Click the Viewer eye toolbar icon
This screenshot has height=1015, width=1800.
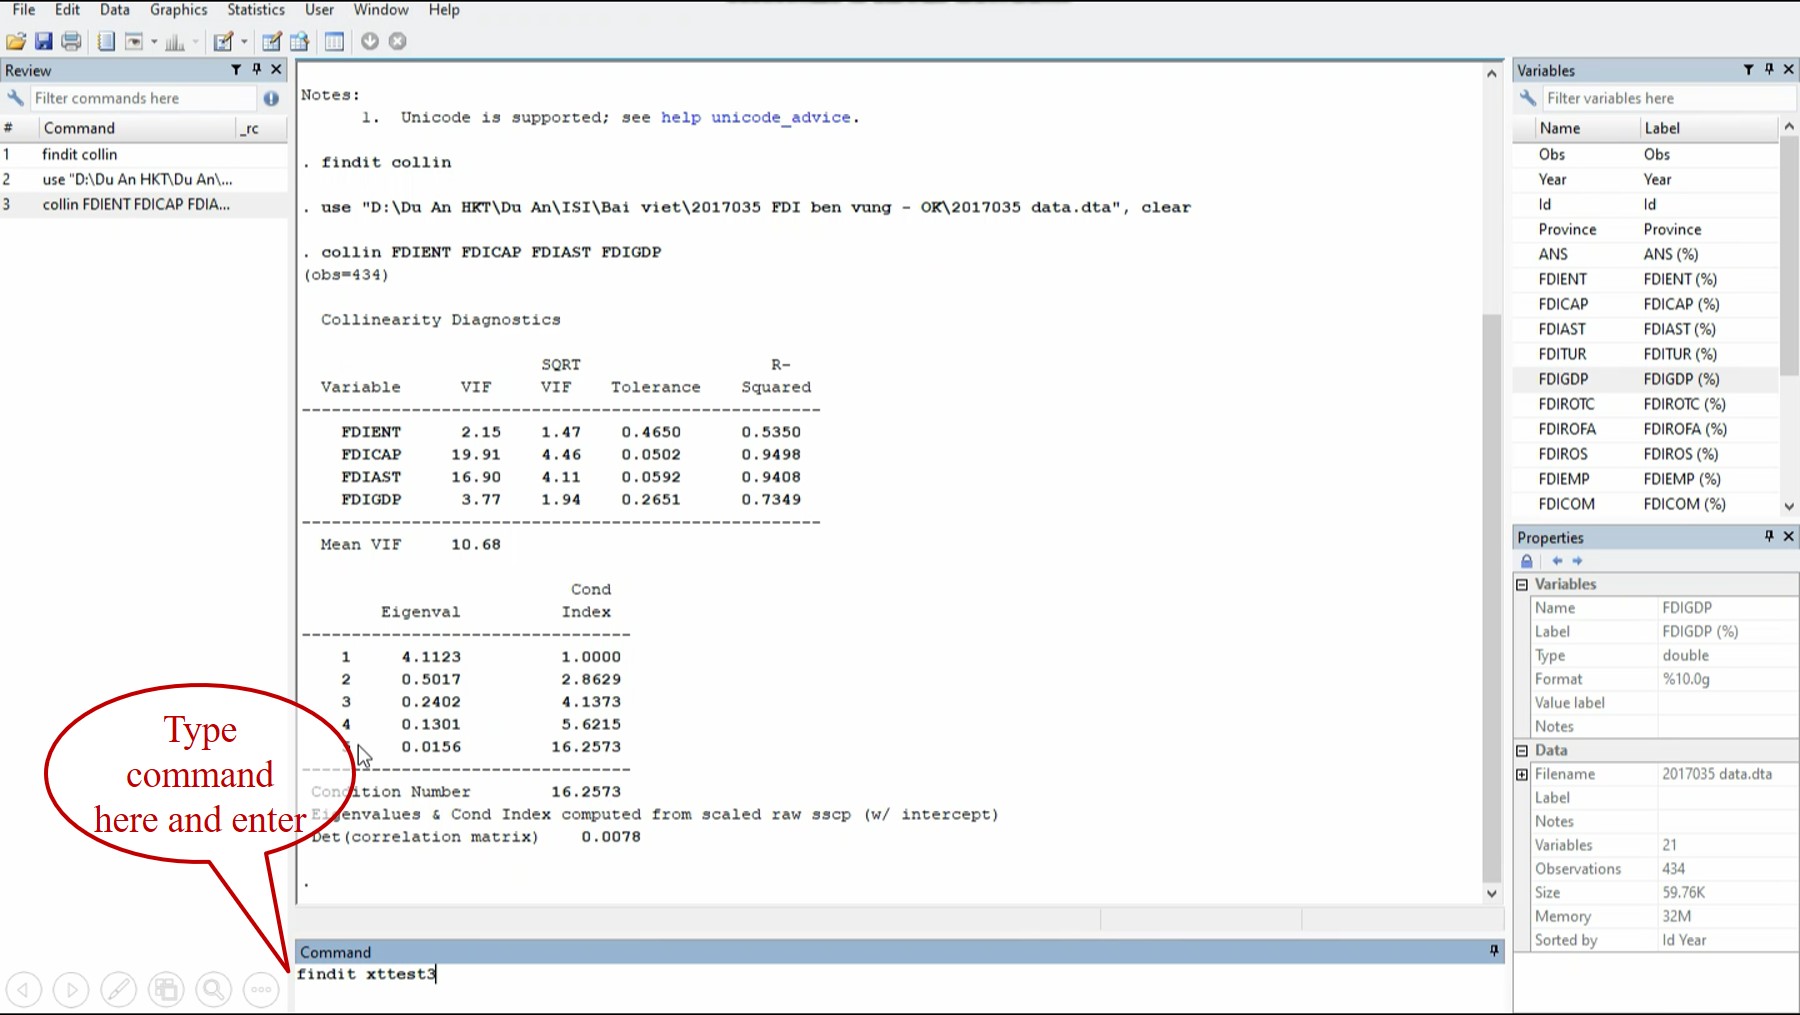[x=133, y=41]
